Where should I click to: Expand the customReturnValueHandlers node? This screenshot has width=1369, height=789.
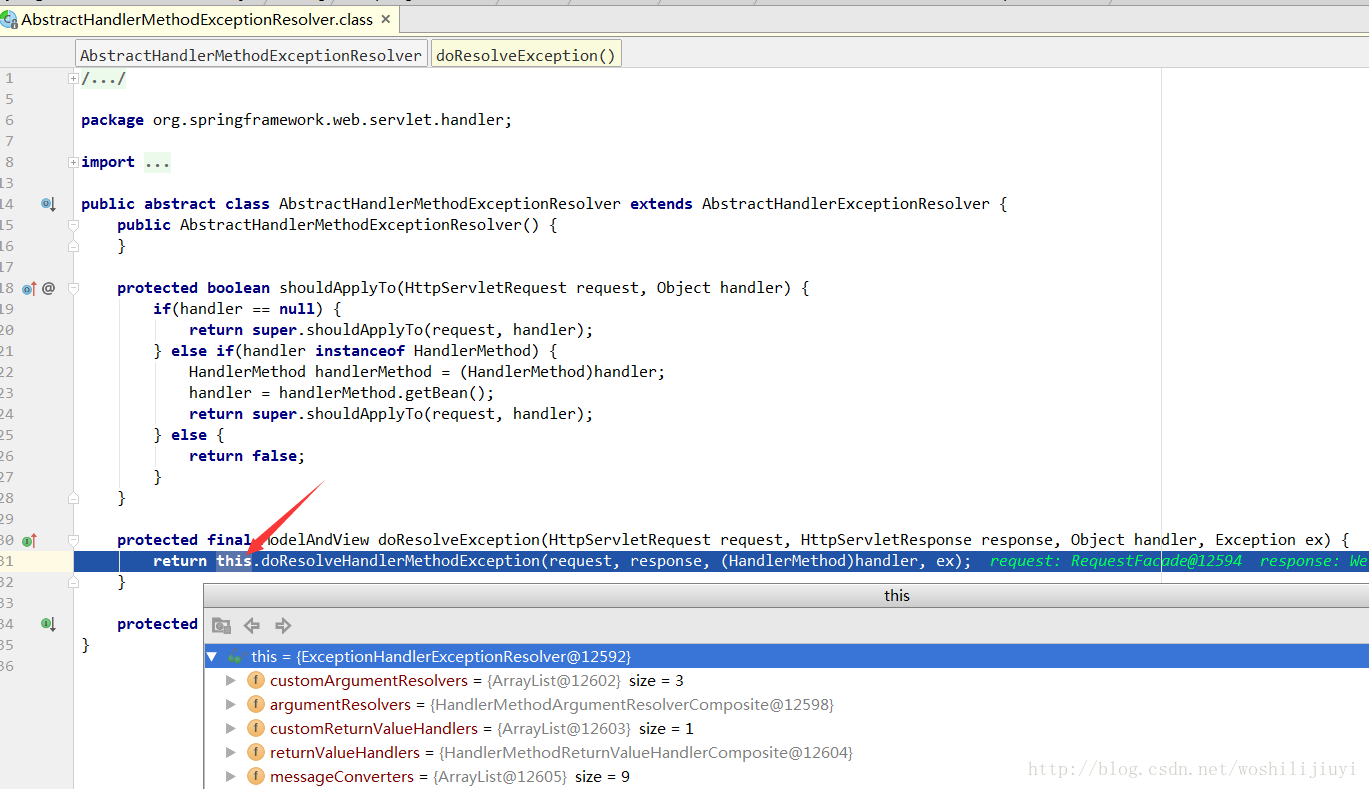[x=231, y=729]
